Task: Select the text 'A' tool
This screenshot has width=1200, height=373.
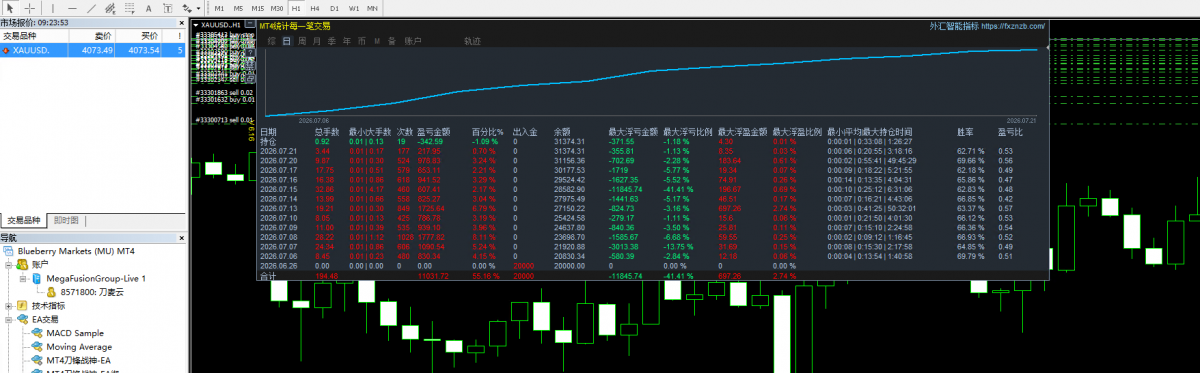Action: click(x=148, y=8)
